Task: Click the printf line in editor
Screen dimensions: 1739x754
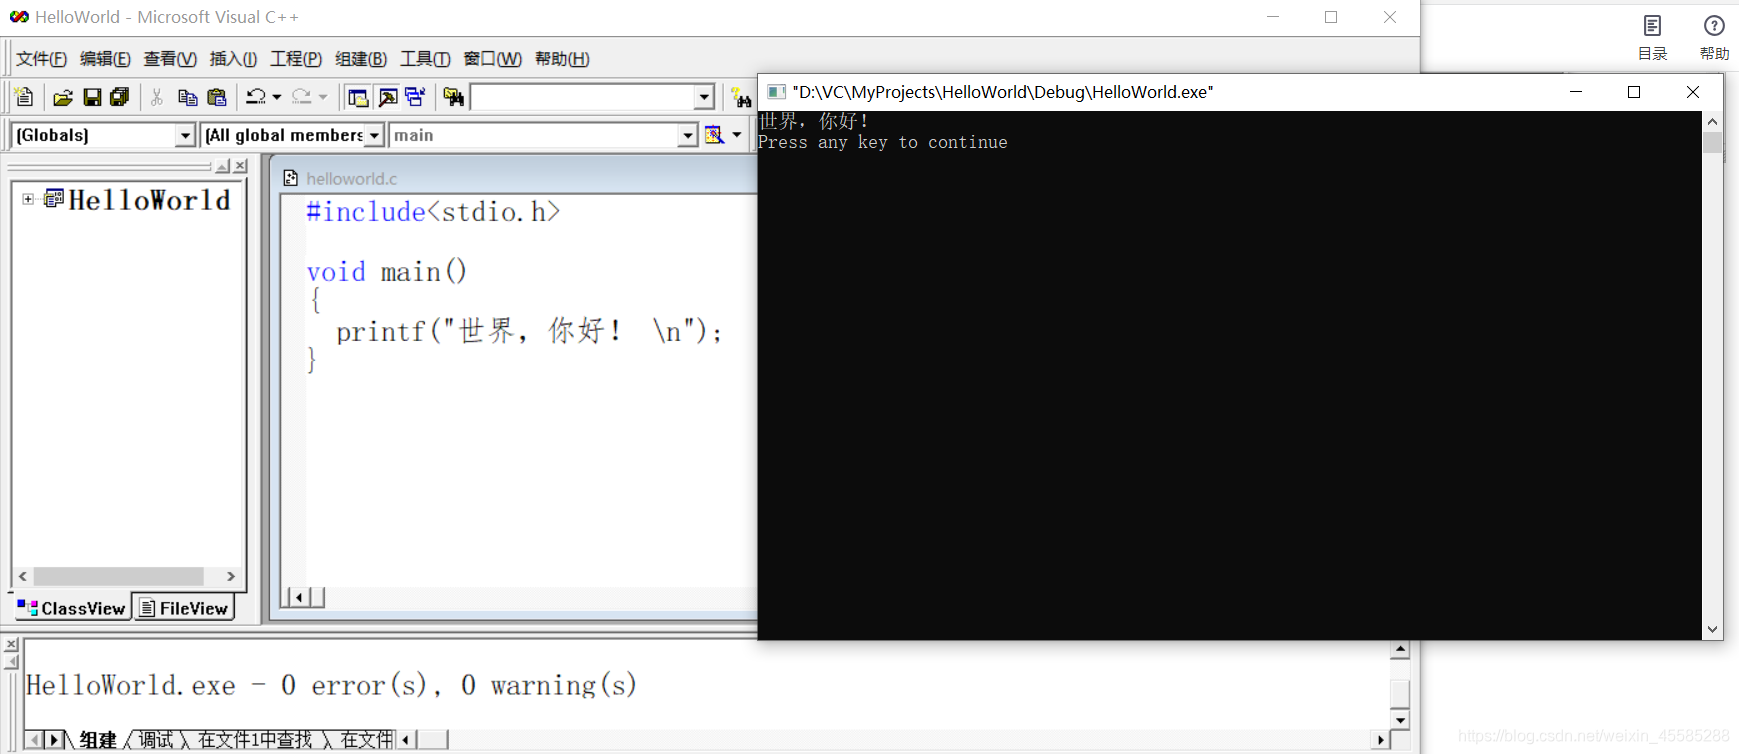Action: click(x=529, y=331)
